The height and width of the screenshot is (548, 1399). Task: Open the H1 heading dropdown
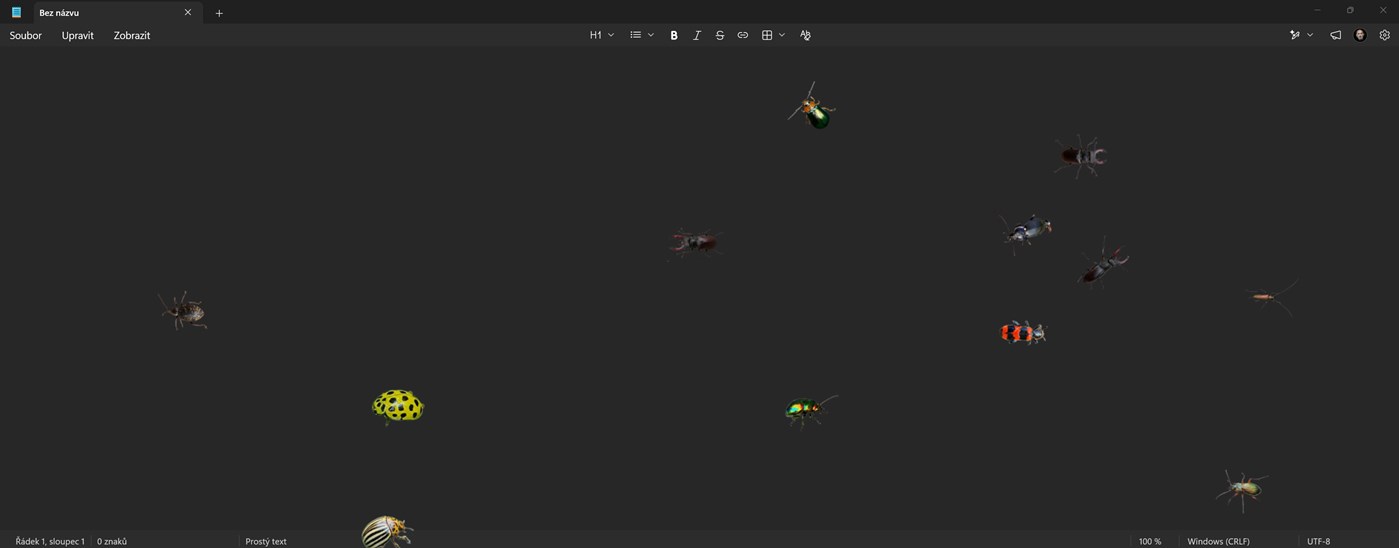[x=601, y=35]
